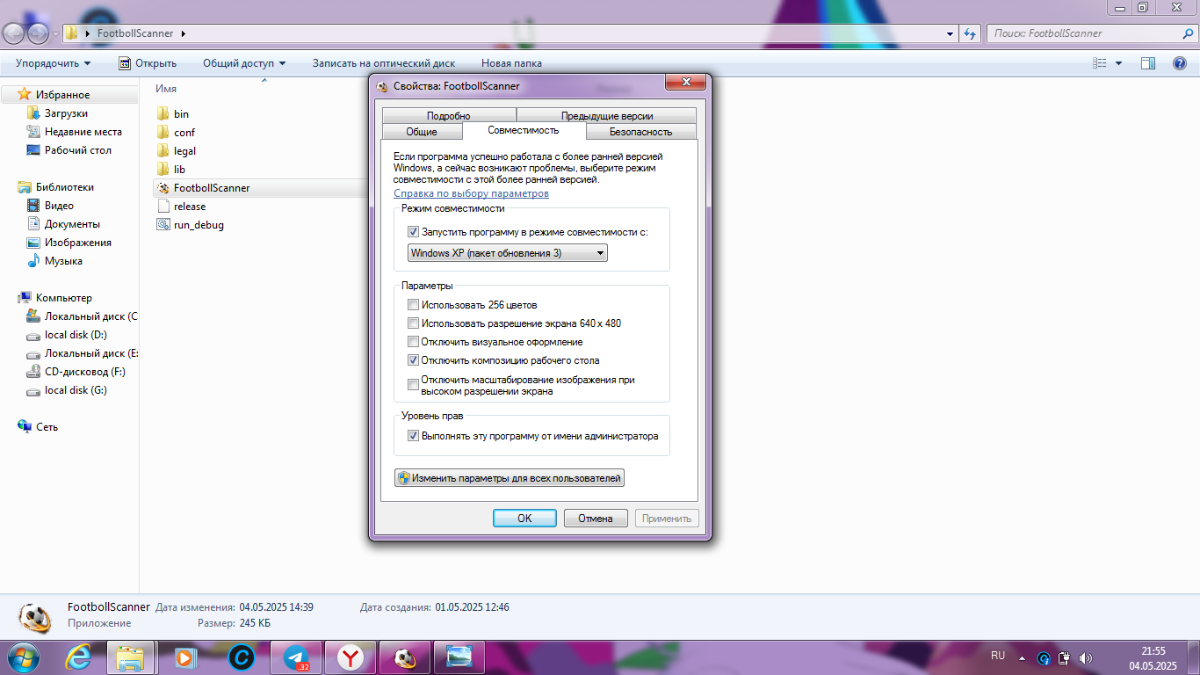Select the FootbollScanner application icon in file list
1200x675 pixels.
(164, 188)
